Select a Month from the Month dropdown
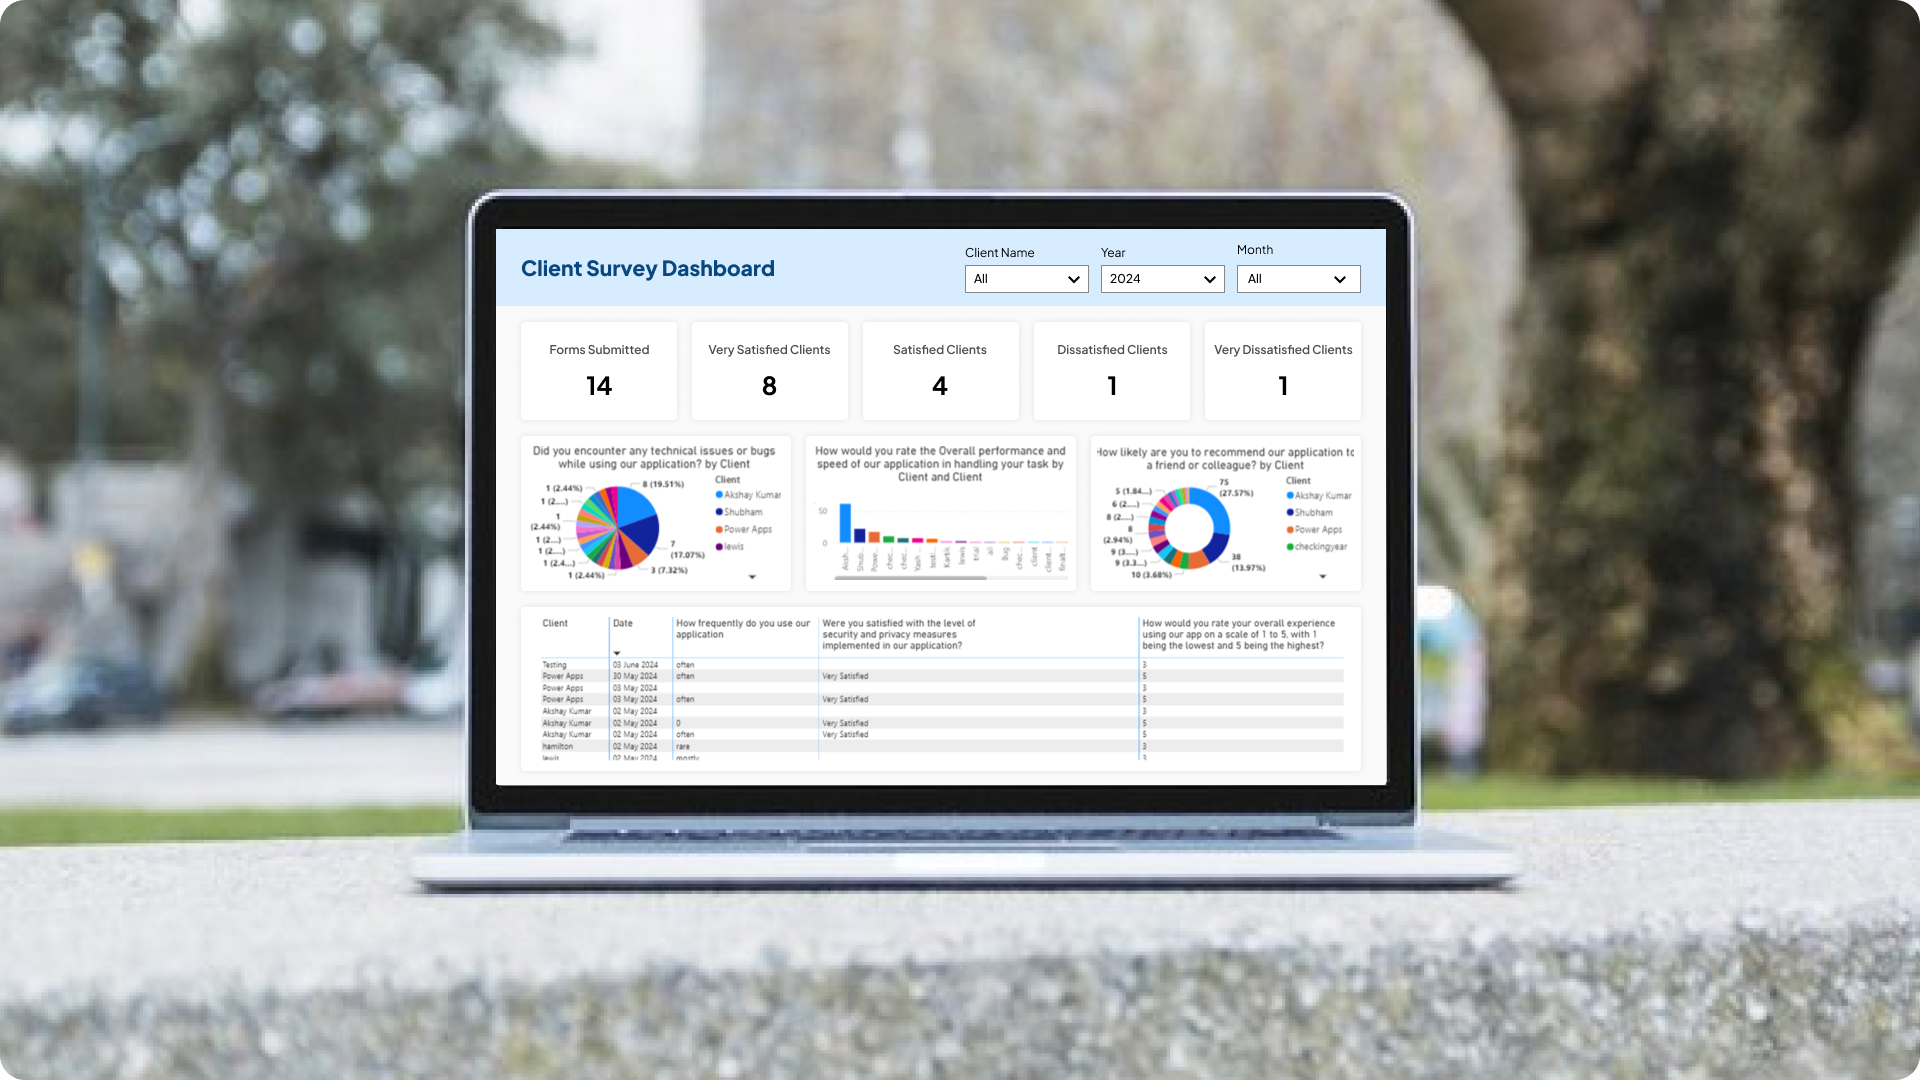The width and height of the screenshot is (1920, 1080). pos(1298,278)
